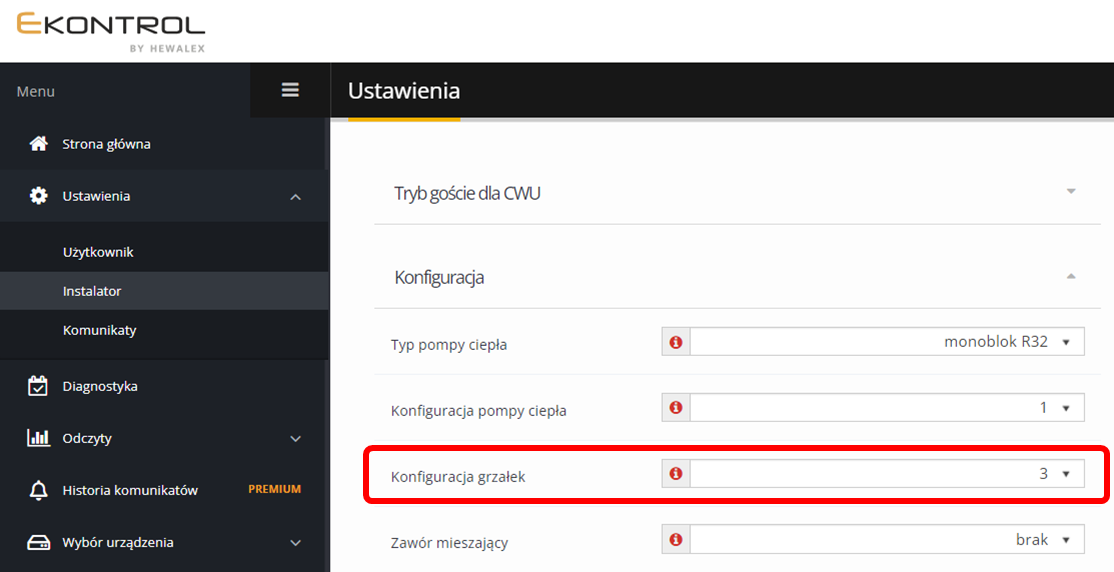Open the Typ pompy ciepła dropdown

coord(886,342)
